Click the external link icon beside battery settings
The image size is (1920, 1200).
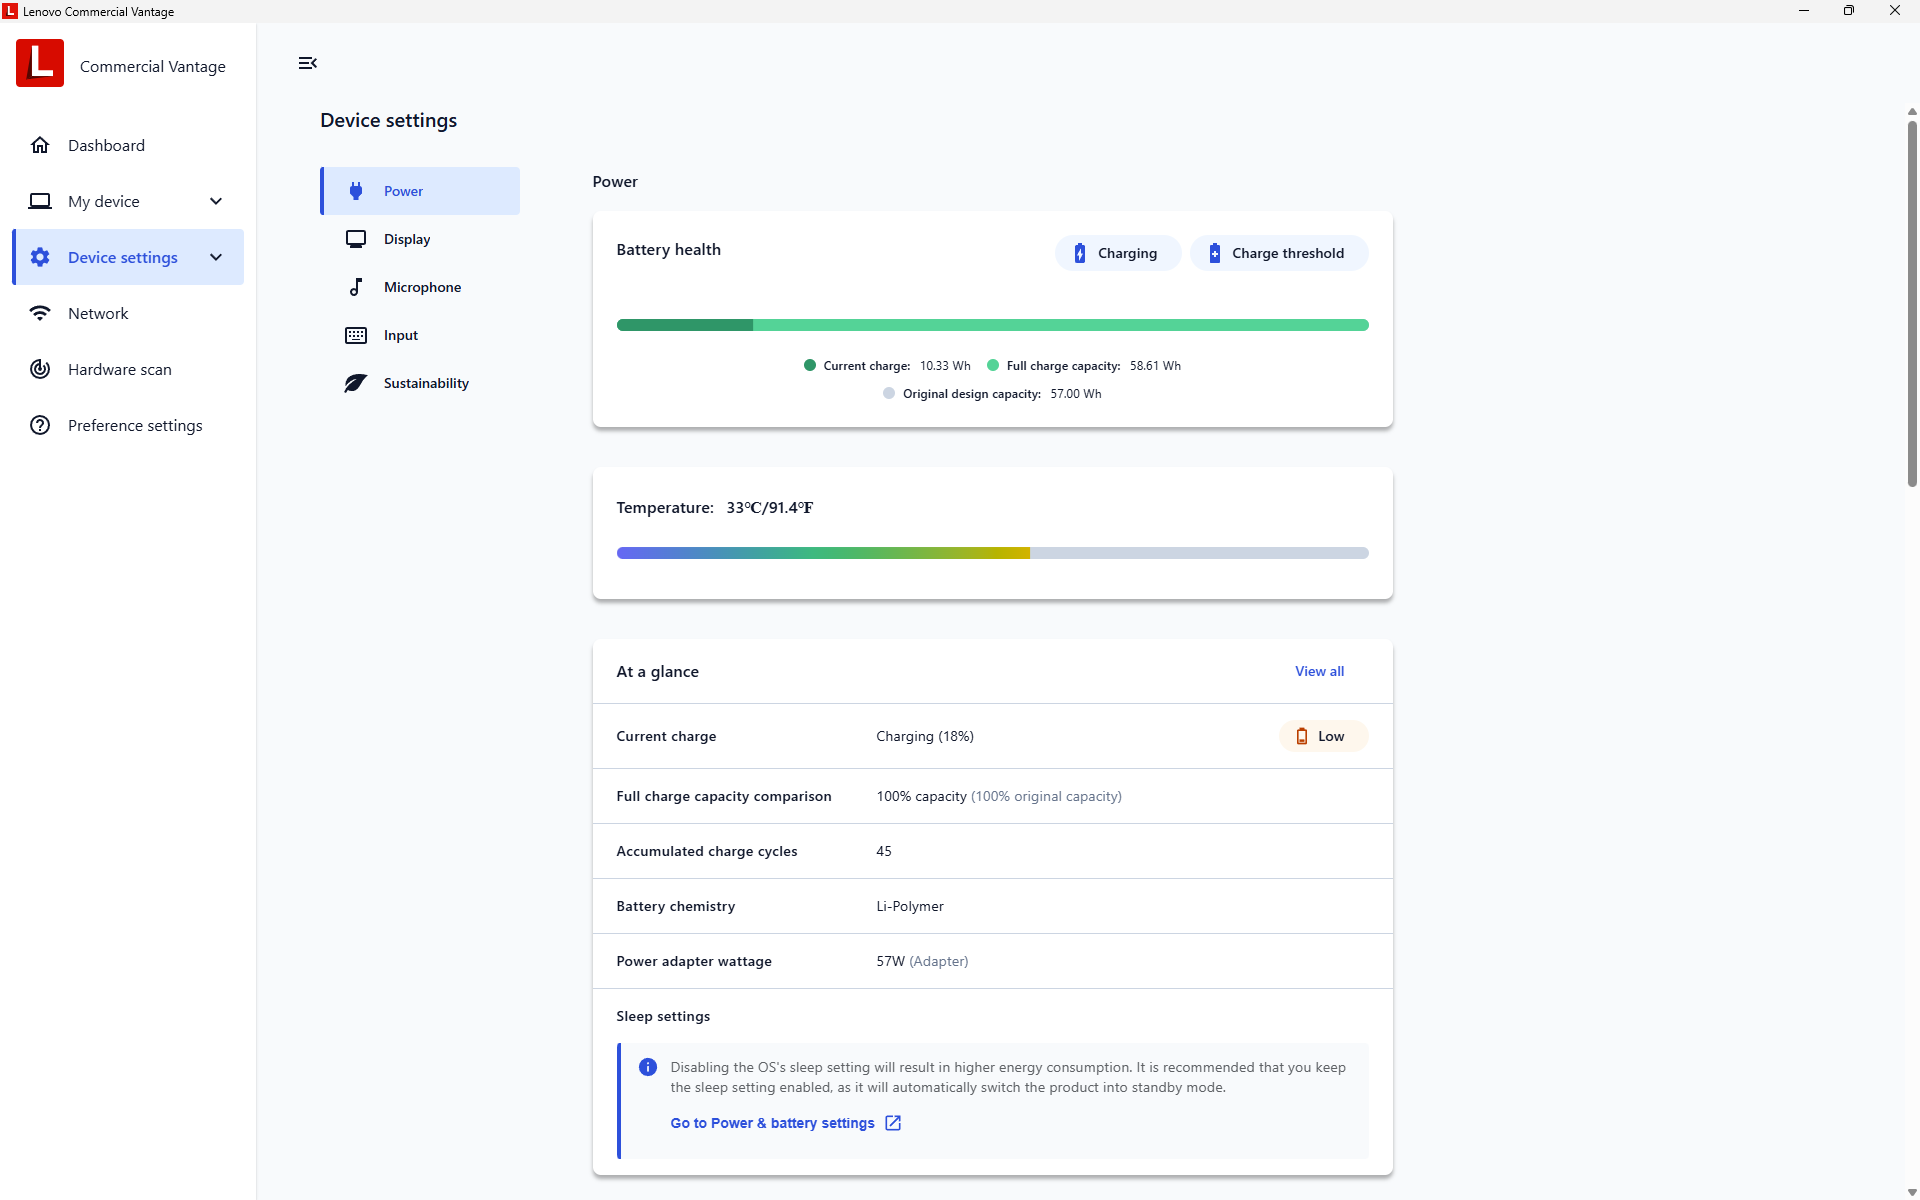(x=893, y=1123)
